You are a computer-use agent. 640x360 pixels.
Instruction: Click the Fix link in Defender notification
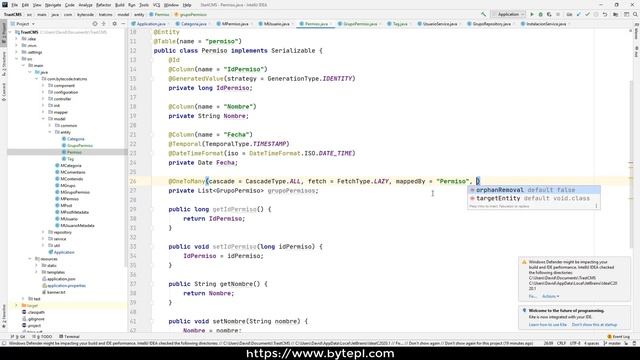click(533, 296)
